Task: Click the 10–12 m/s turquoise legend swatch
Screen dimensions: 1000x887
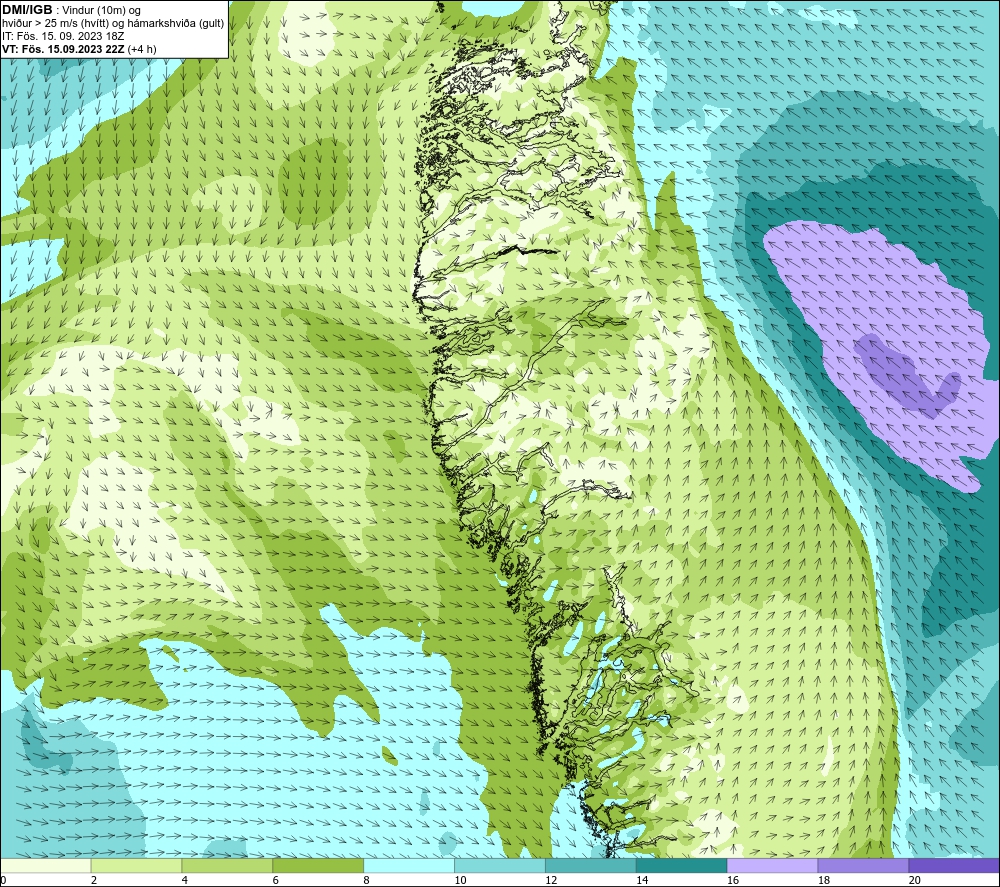Action: (x=499, y=865)
